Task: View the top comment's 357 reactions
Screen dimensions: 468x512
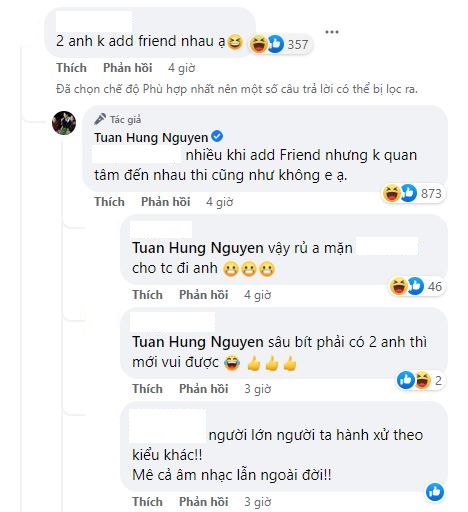Action: (280, 44)
